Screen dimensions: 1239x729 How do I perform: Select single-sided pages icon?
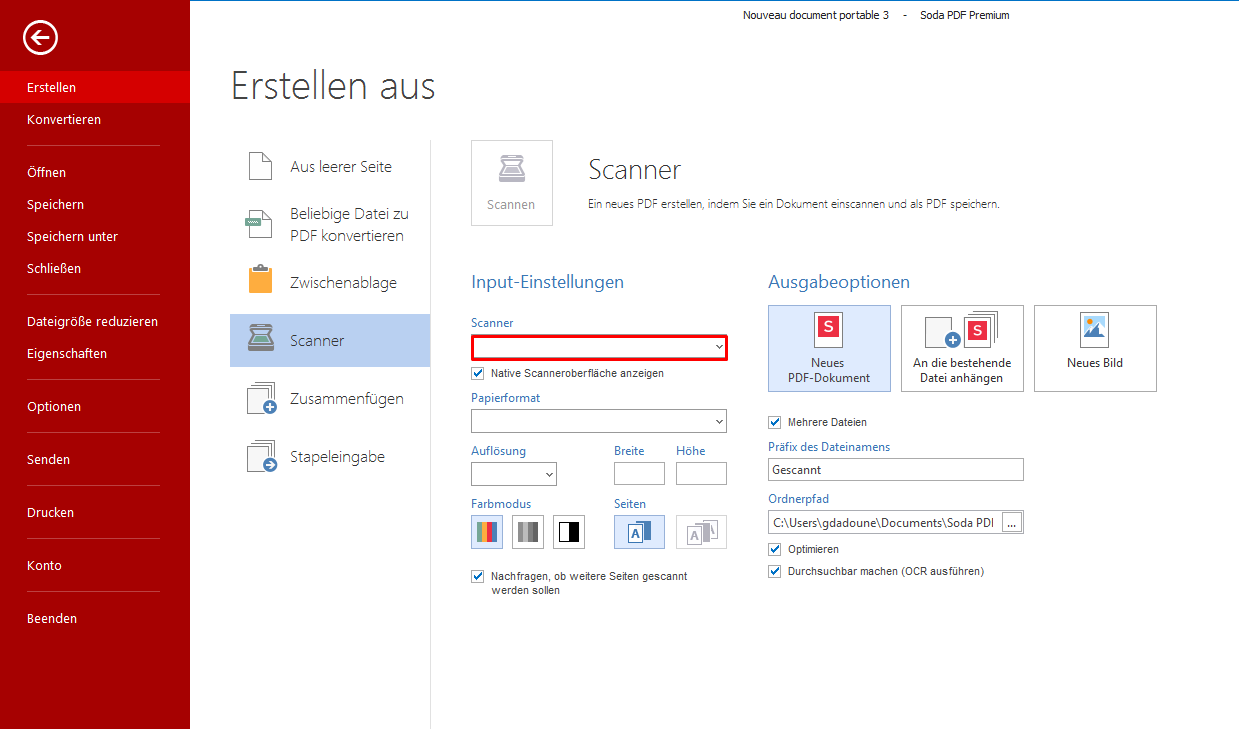click(639, 533)
